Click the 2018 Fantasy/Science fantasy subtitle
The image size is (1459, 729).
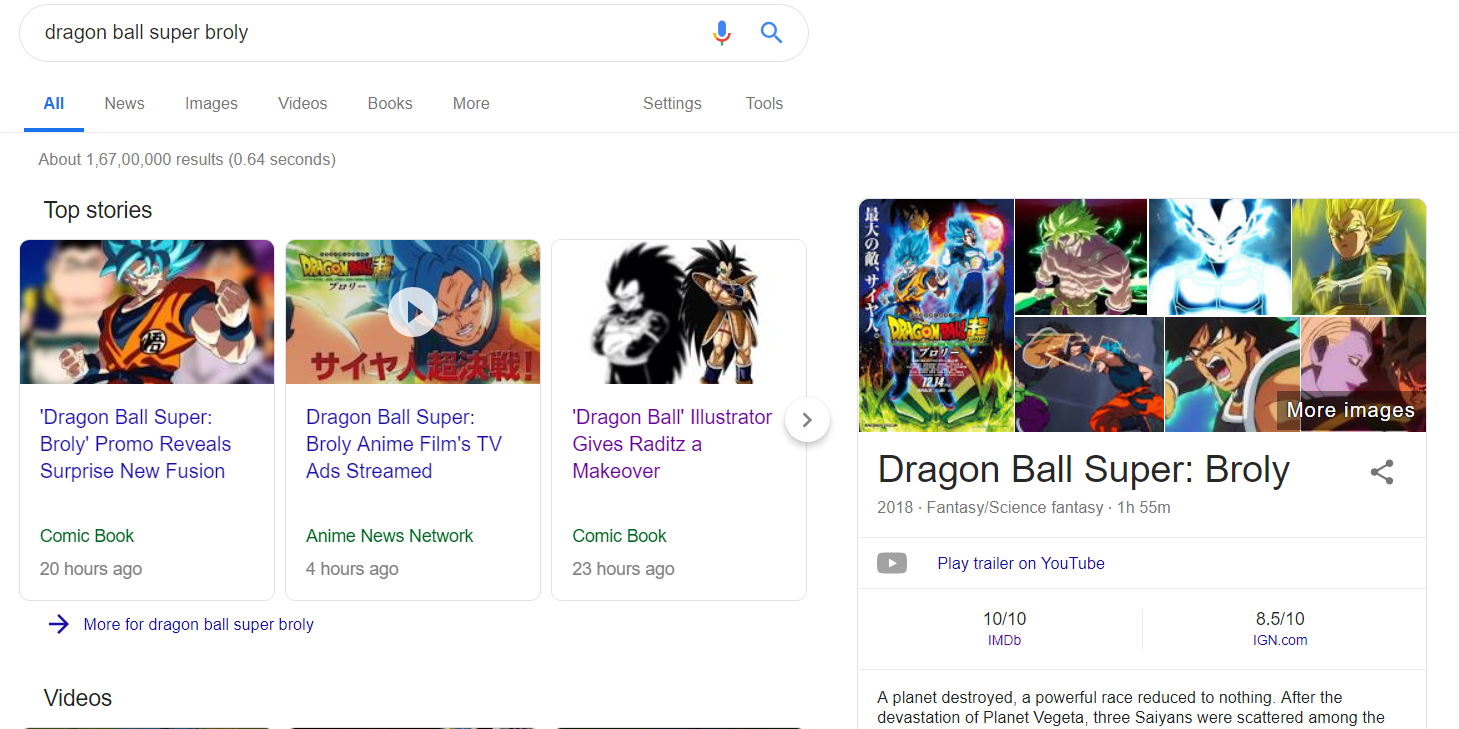tap(1024, 507)
